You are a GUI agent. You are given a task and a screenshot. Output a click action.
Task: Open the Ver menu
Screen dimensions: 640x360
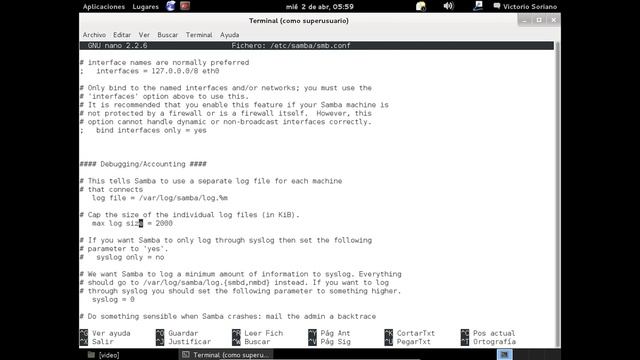point(144,35)
